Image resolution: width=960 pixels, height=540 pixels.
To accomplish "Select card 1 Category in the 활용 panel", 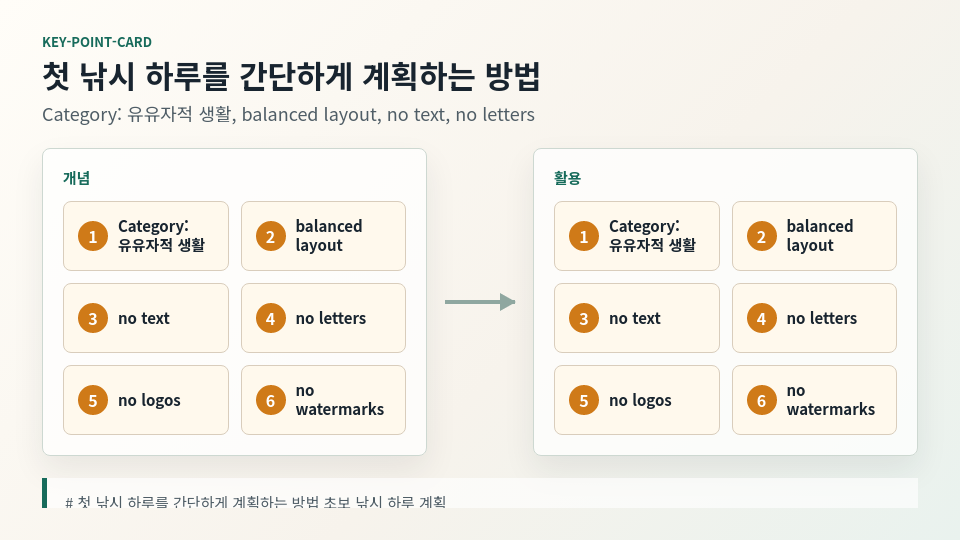I will tap(637, 236).
